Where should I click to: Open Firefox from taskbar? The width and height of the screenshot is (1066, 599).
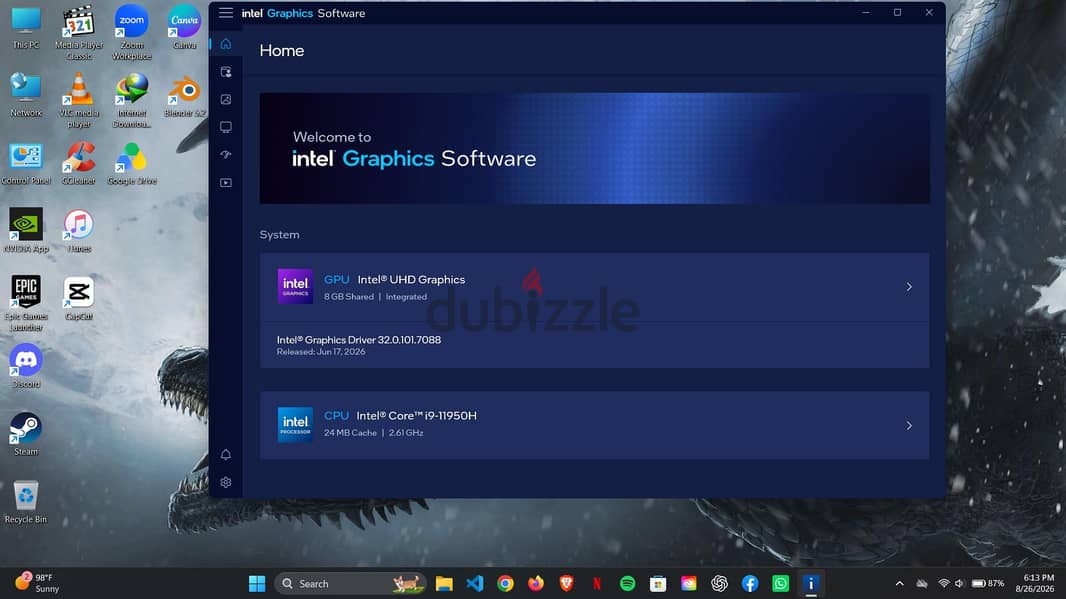[536, 583]
